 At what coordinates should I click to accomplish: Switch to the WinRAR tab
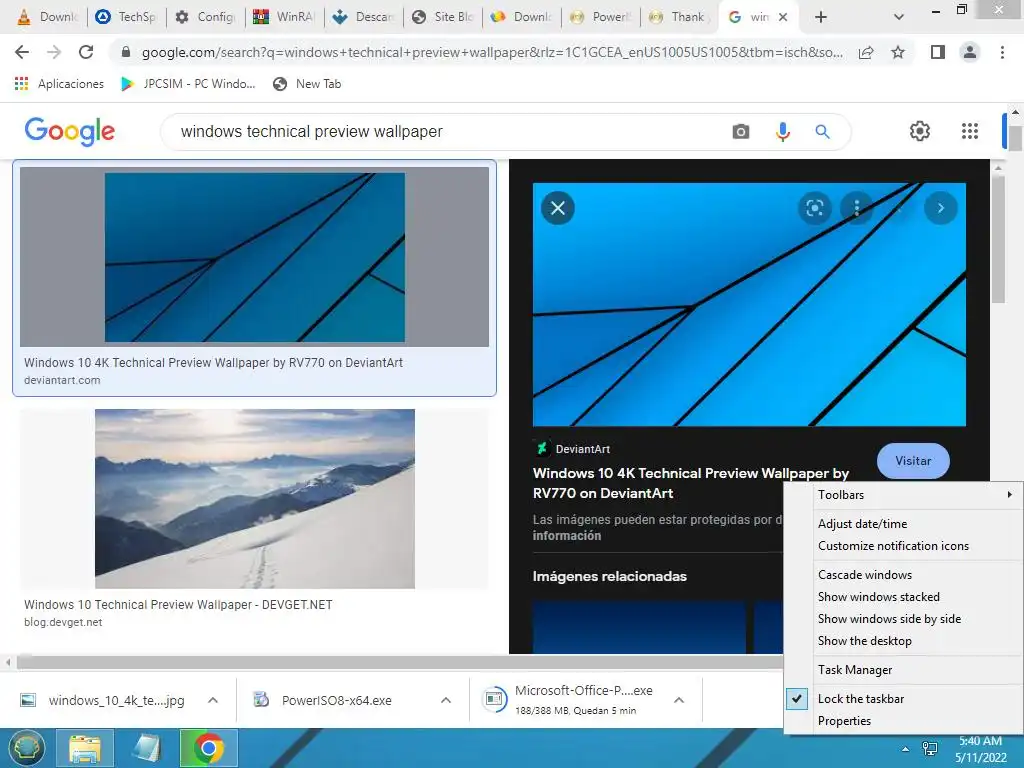point(285,17)
